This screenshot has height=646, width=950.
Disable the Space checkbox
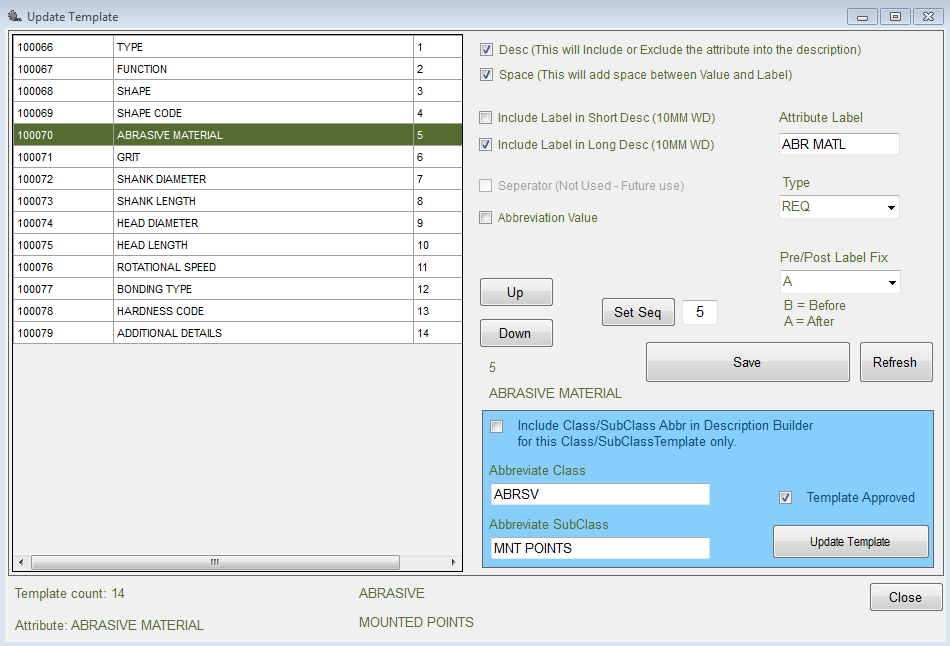click(486, 74)
